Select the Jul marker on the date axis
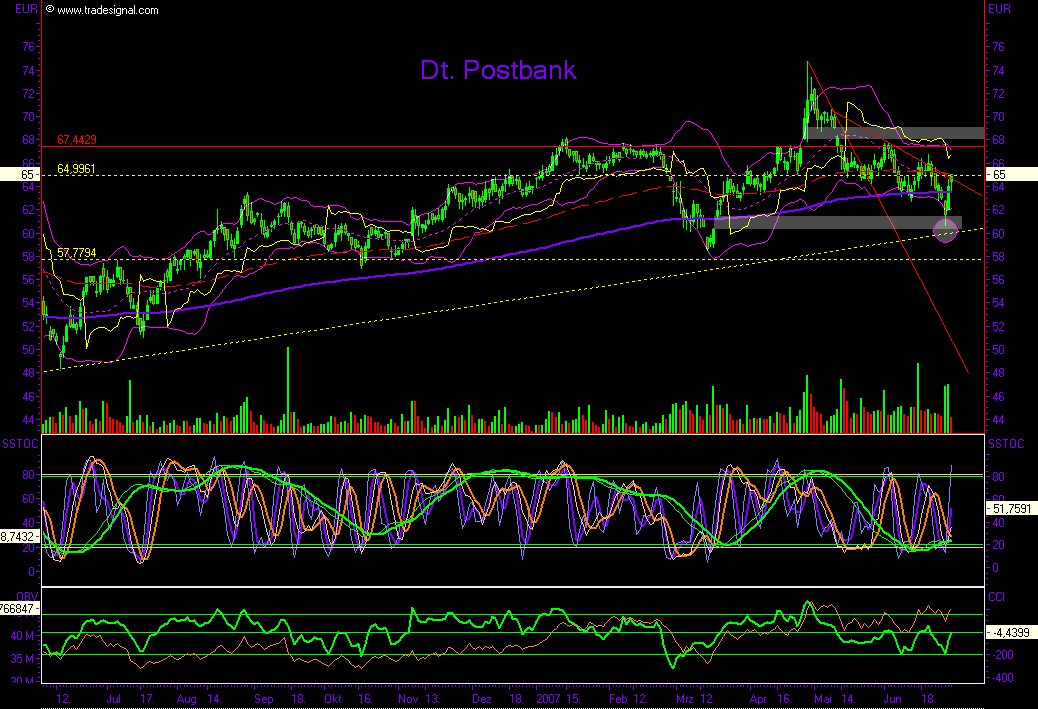Viewport: 1038px width, 709px height. (x=115, y=699)
